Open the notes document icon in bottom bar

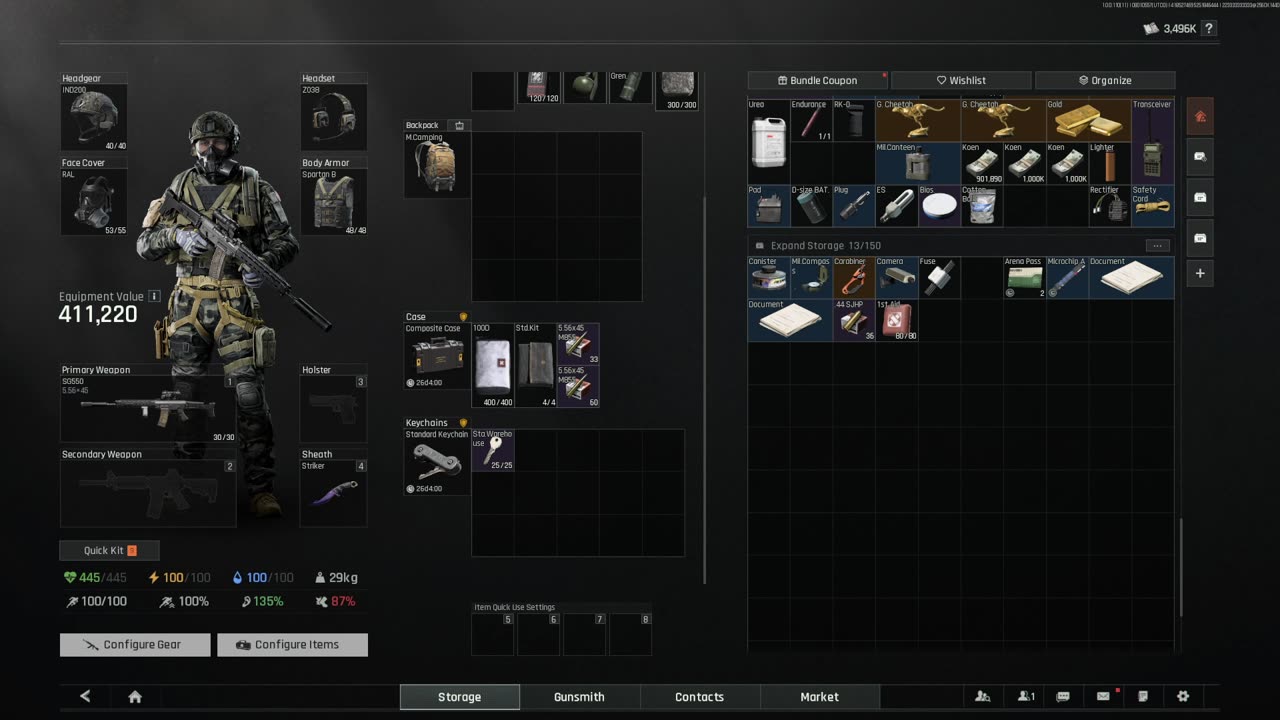tap(1143, 697)
